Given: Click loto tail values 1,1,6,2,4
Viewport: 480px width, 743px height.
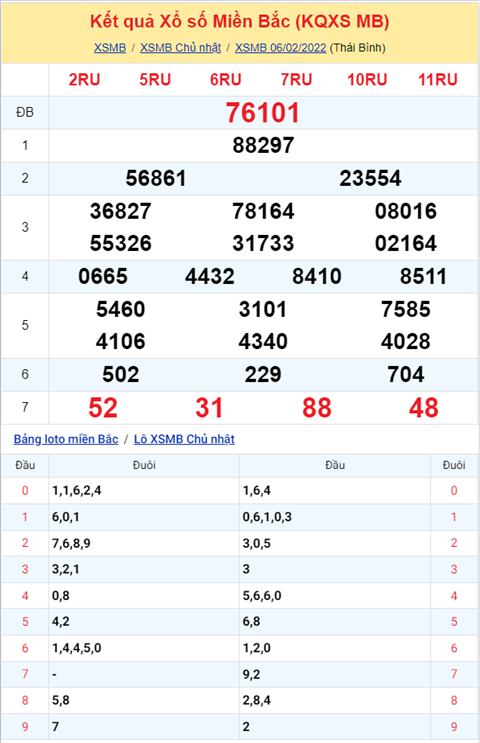Looking at the screenshot, I should [76, 490].
